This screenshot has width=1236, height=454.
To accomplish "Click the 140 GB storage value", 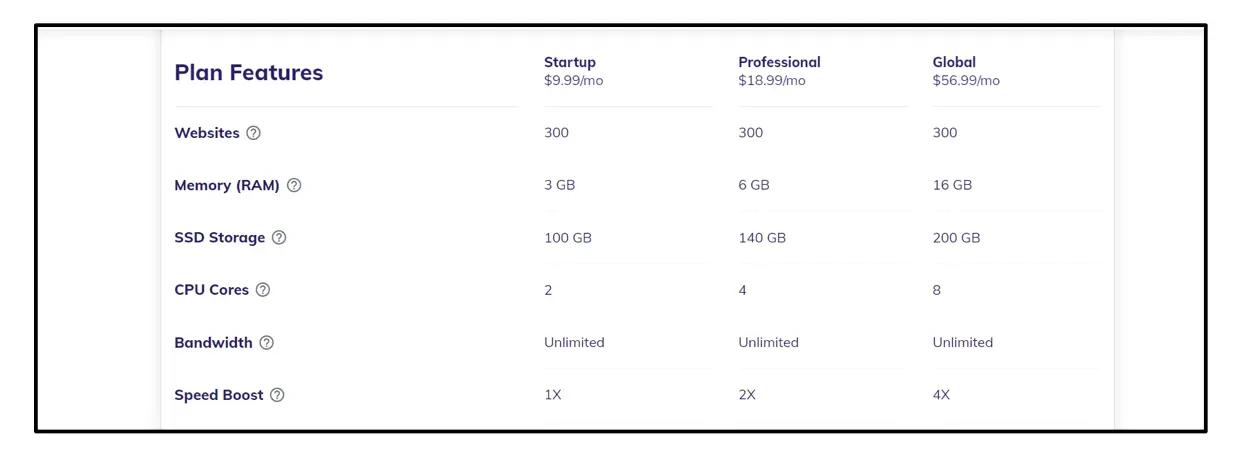I will pyautogui.click(x=762, y=238).
